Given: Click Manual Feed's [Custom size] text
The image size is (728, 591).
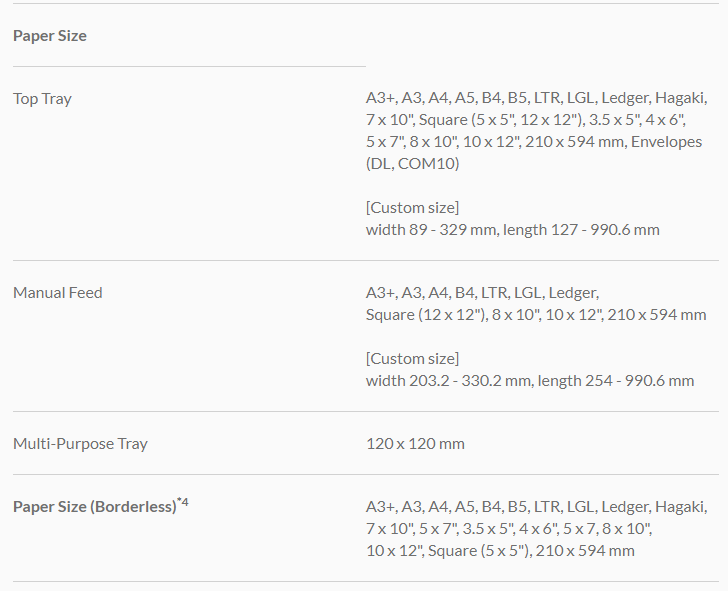Looking at the screenshot, I should click(412, 358).
